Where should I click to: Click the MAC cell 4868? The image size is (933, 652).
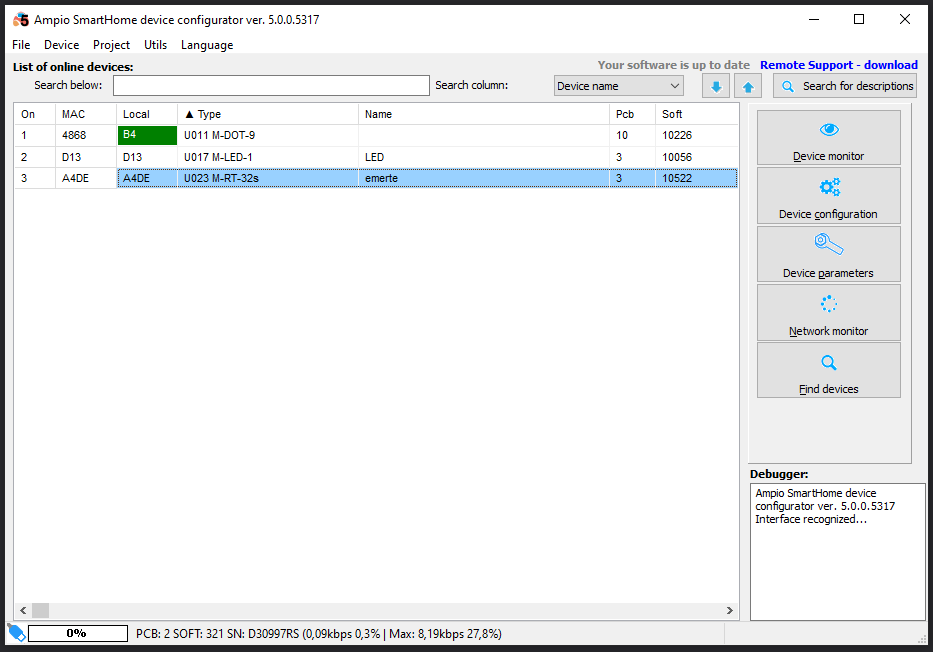pyautogui.click(x=86, y=136)
